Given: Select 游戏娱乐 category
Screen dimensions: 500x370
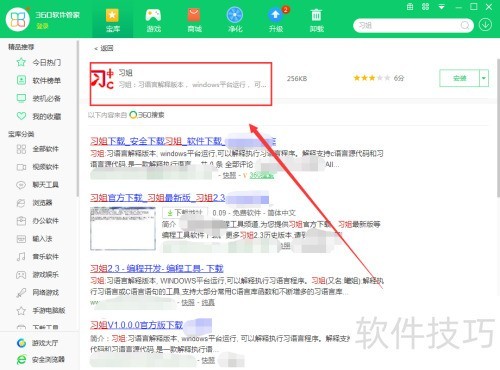Looking at the screenshot, I should [38, 275].
